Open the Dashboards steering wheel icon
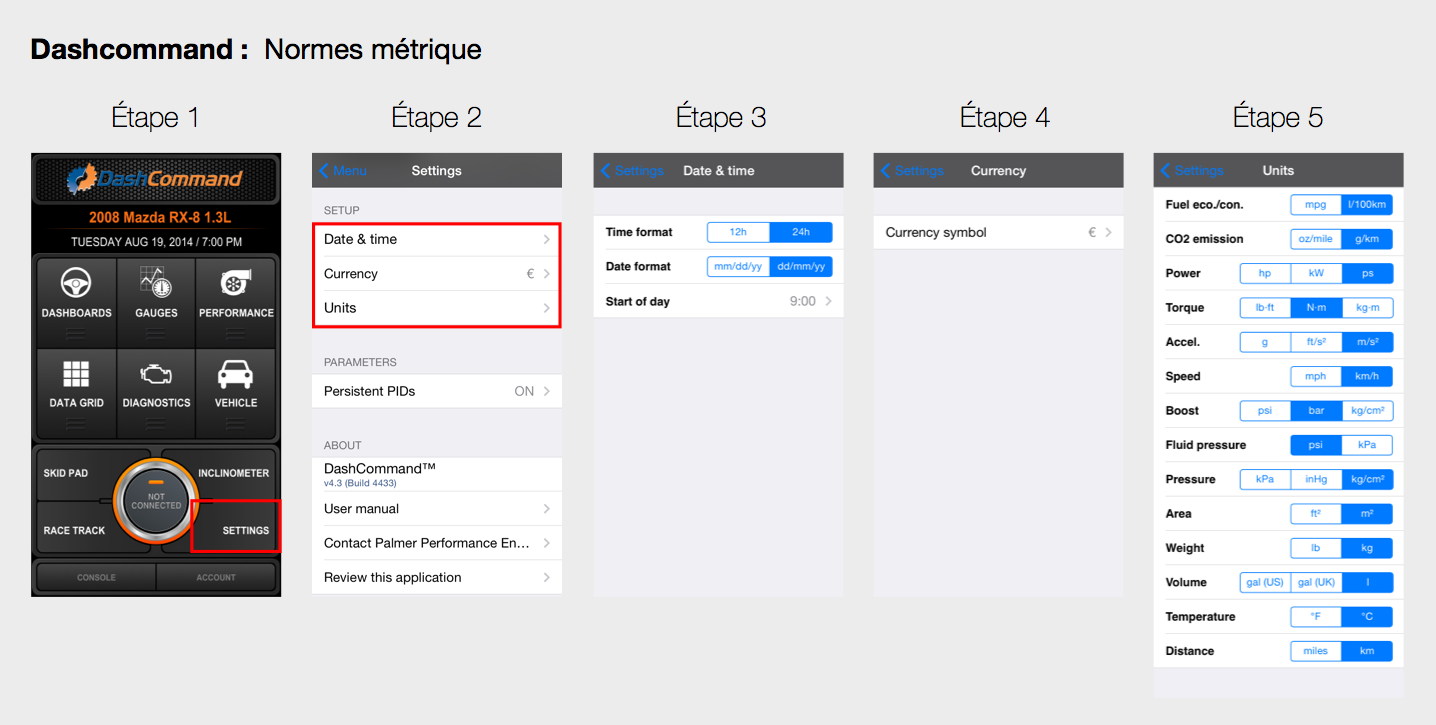The image size is (1436, 725). pos(76,285)
